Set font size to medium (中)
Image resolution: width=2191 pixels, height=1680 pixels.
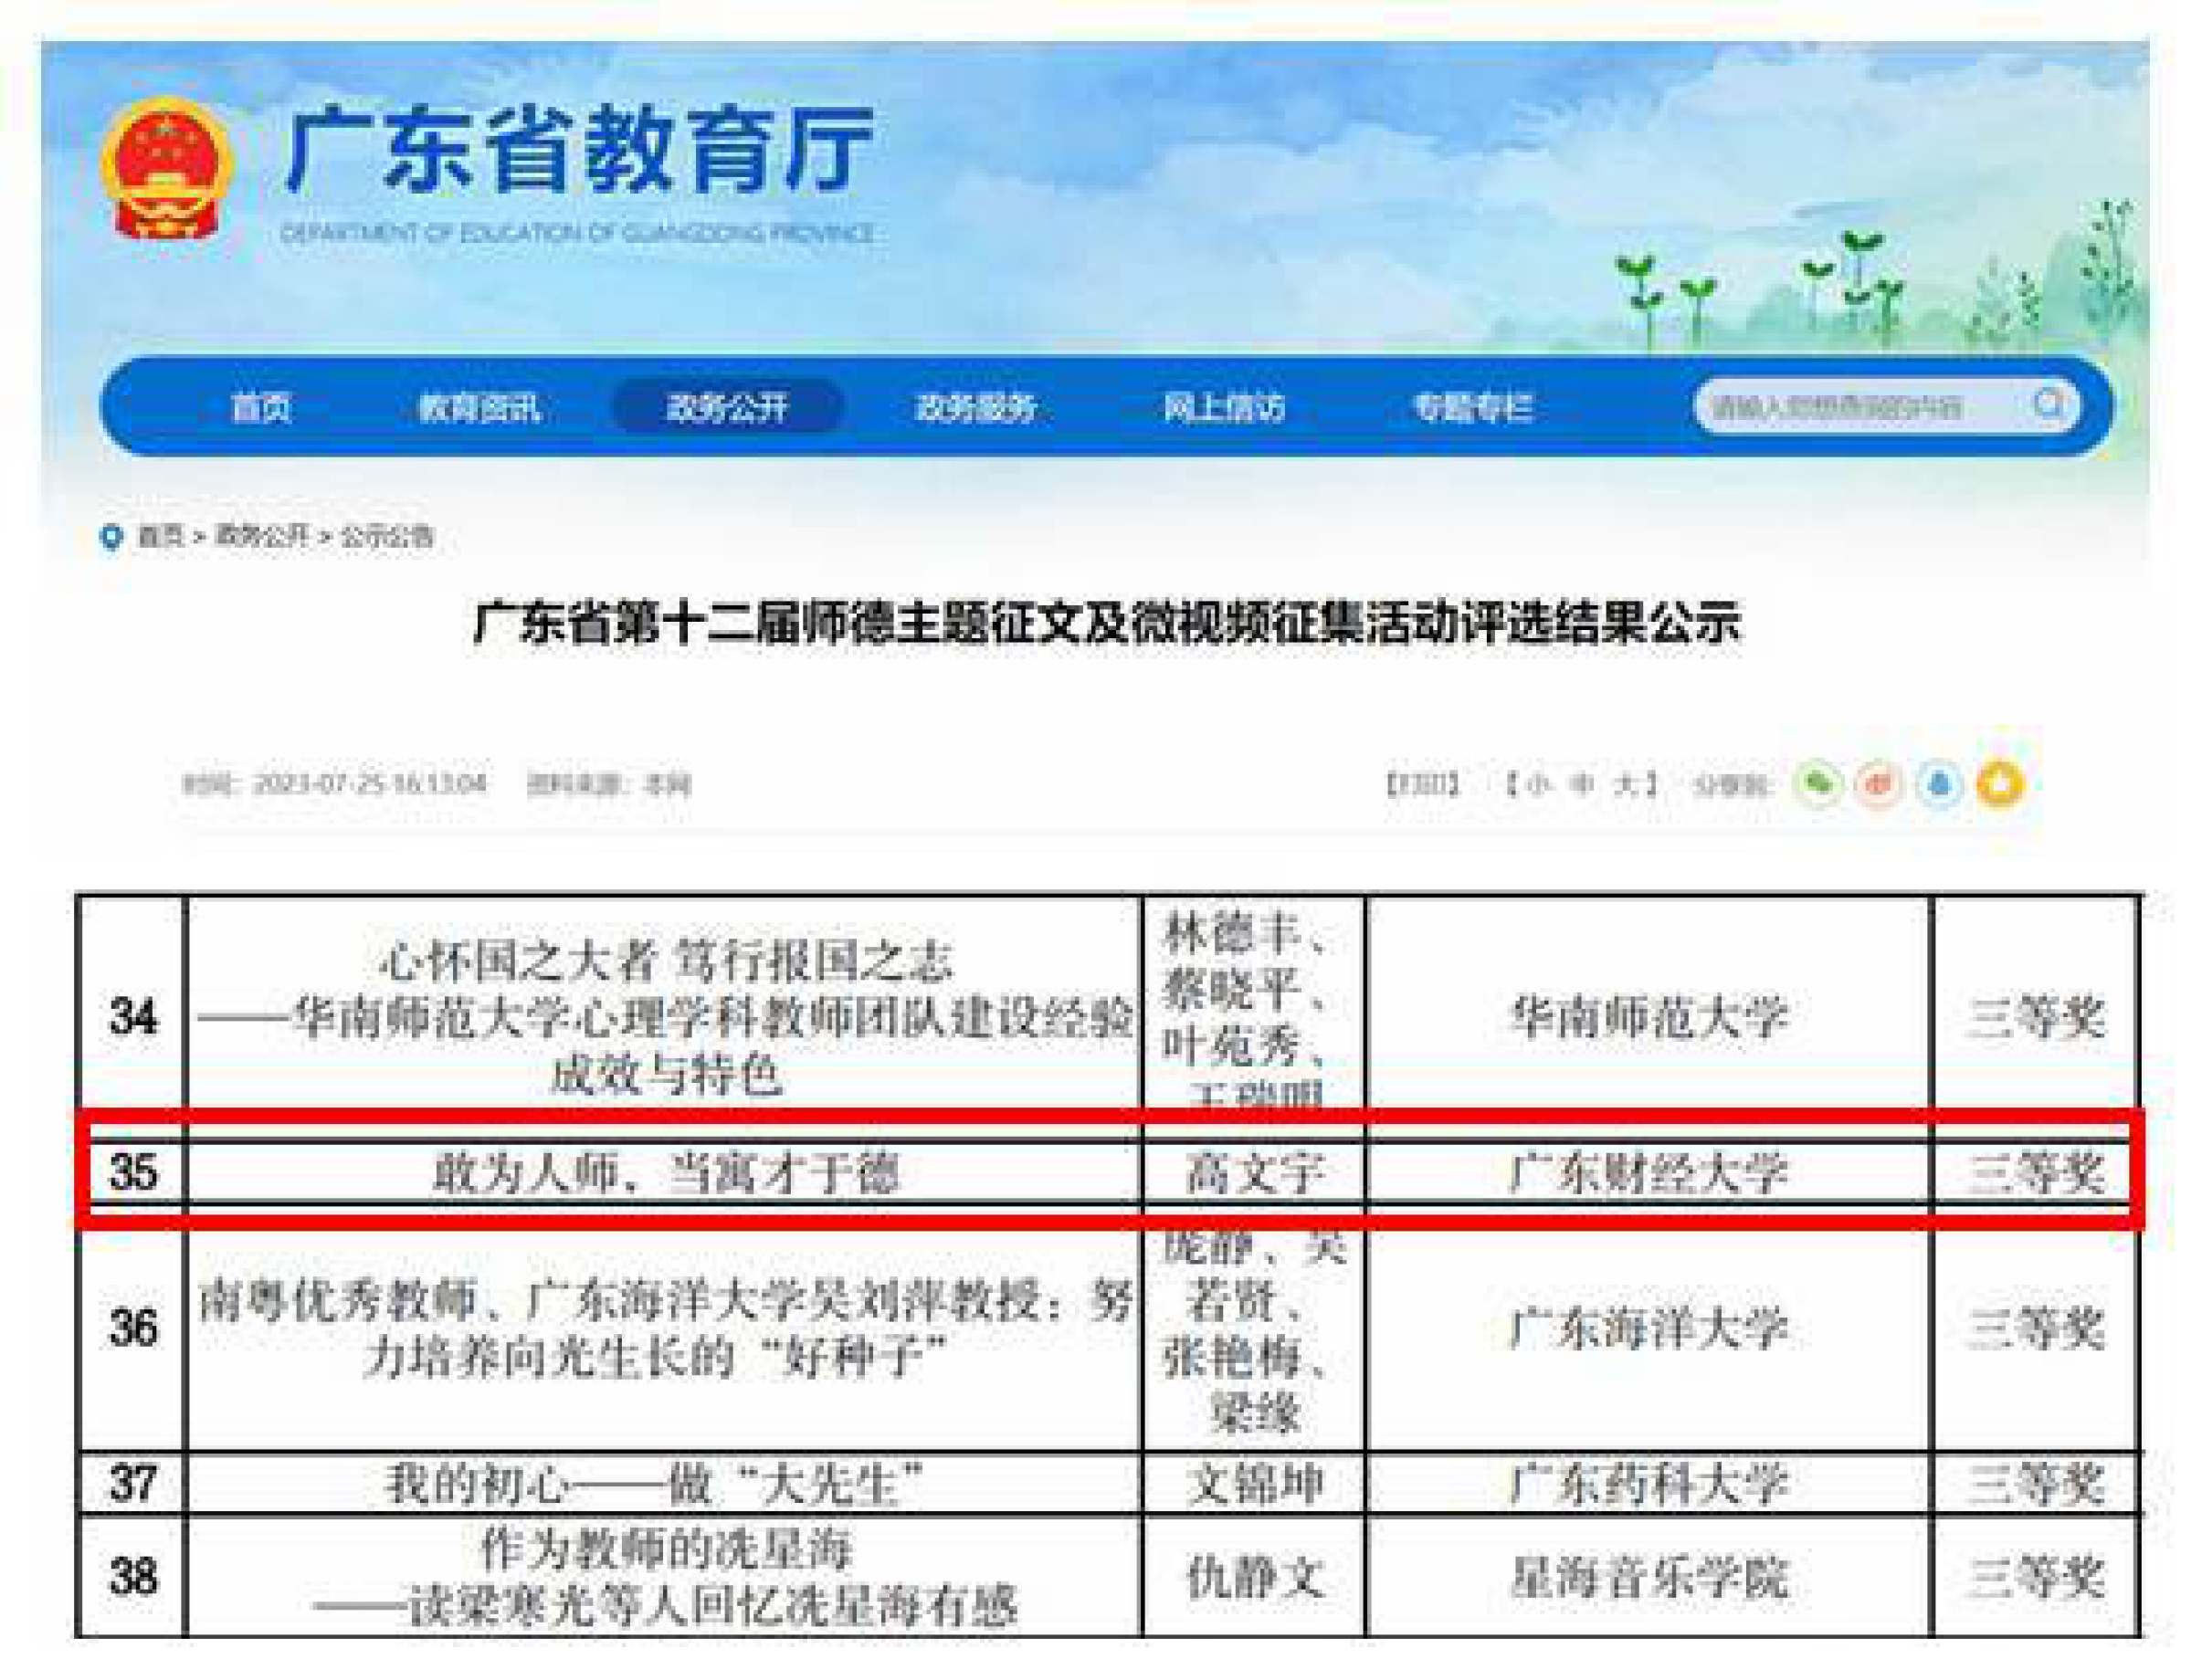click(x=1582, y=784)
